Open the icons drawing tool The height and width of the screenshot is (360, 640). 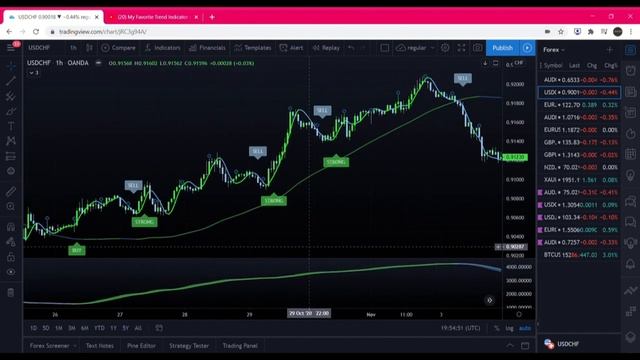[11, 171]
